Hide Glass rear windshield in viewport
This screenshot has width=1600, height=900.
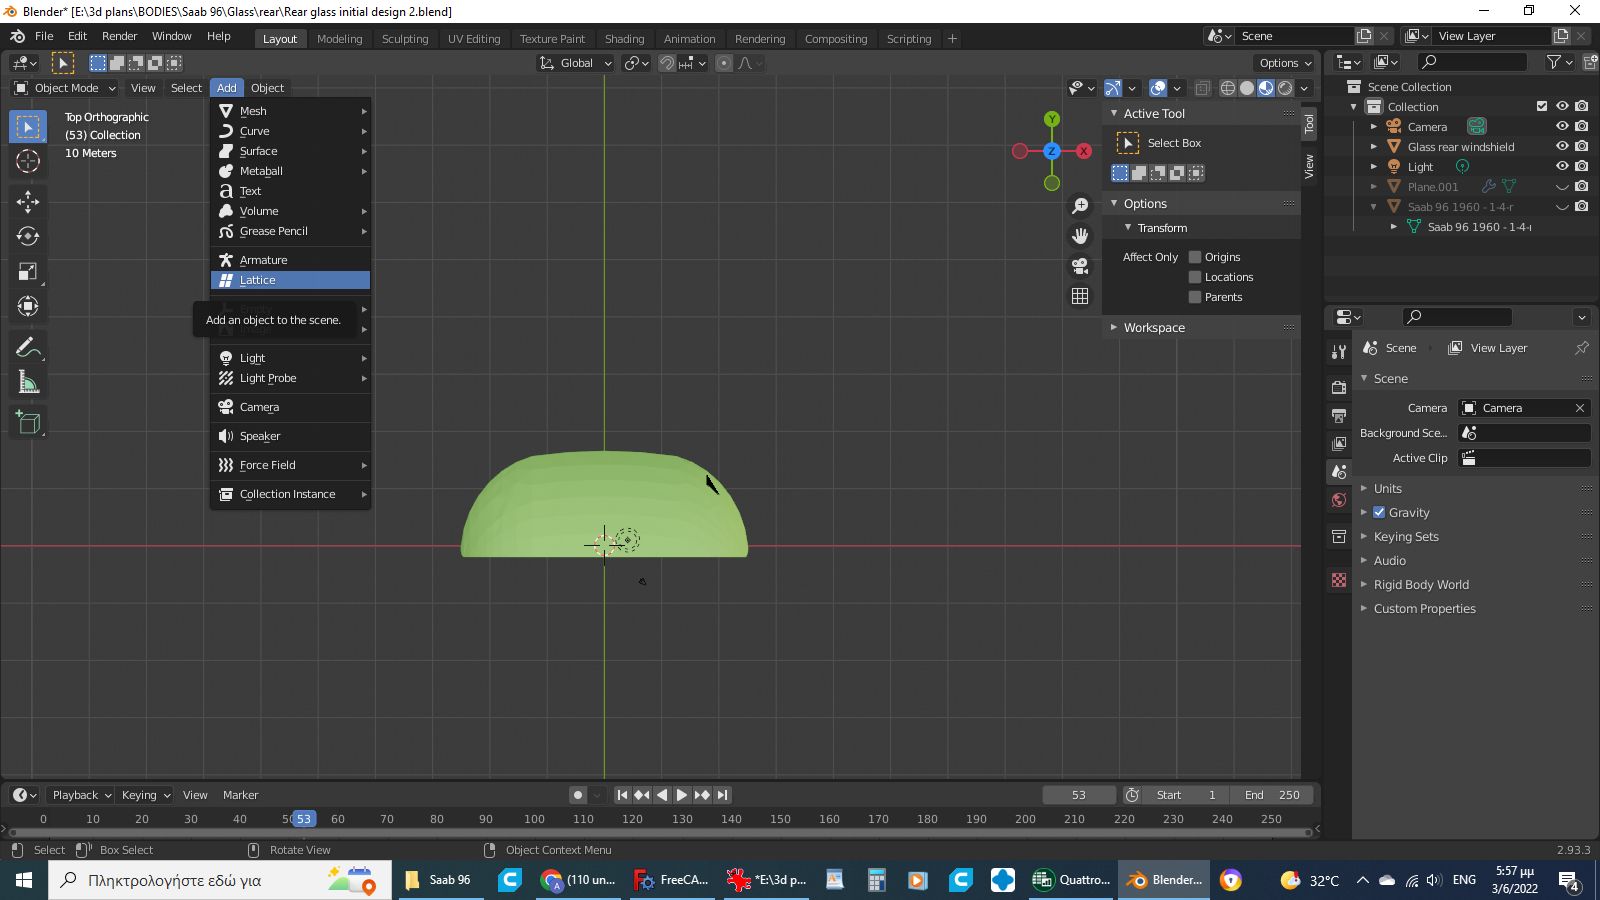(x=1562, y=146)
